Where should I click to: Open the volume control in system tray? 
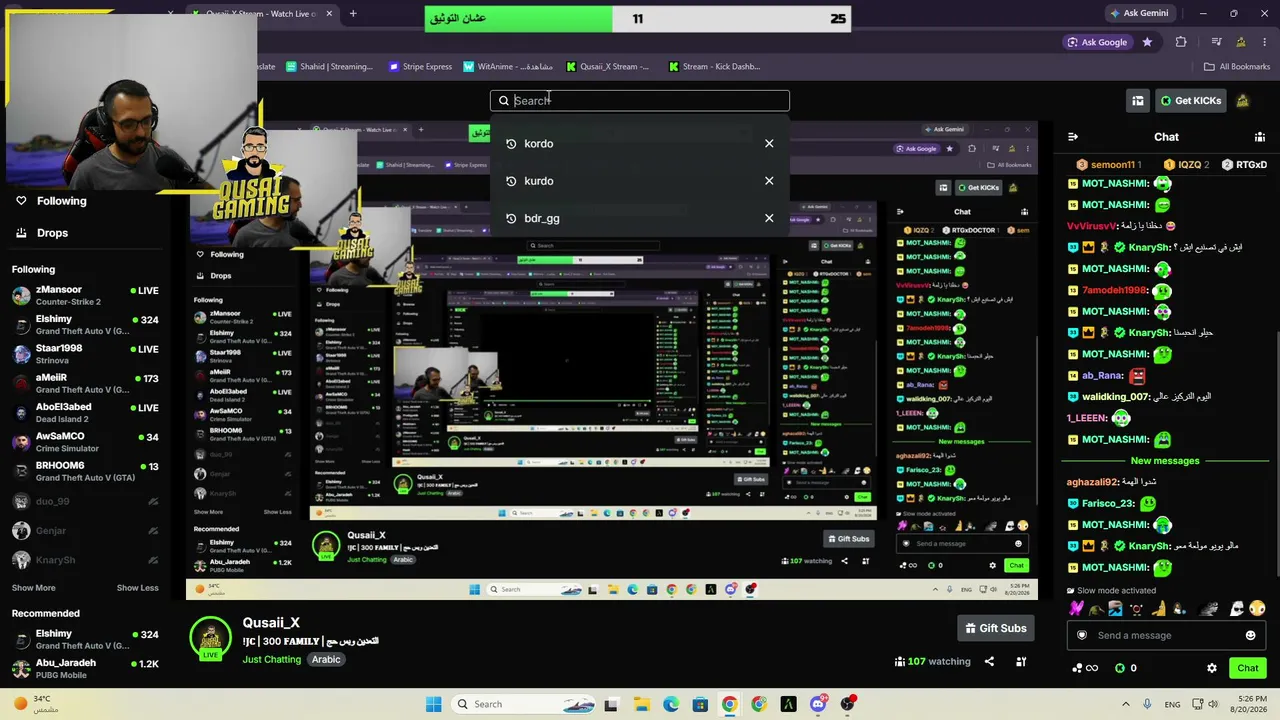(1213, 704)
